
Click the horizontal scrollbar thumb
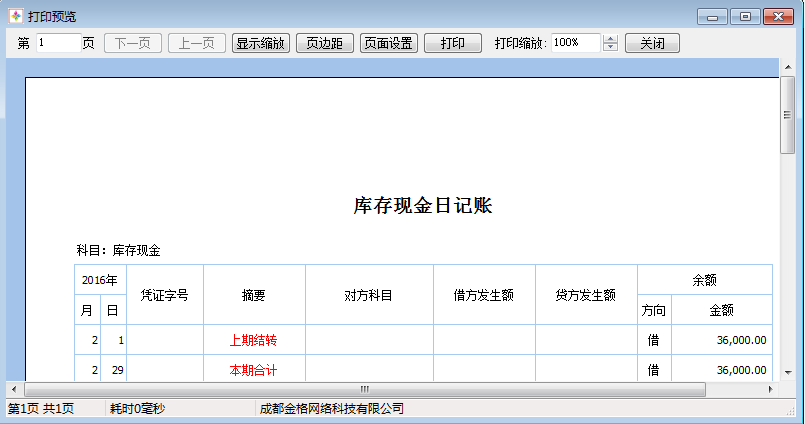pos(365,389)
